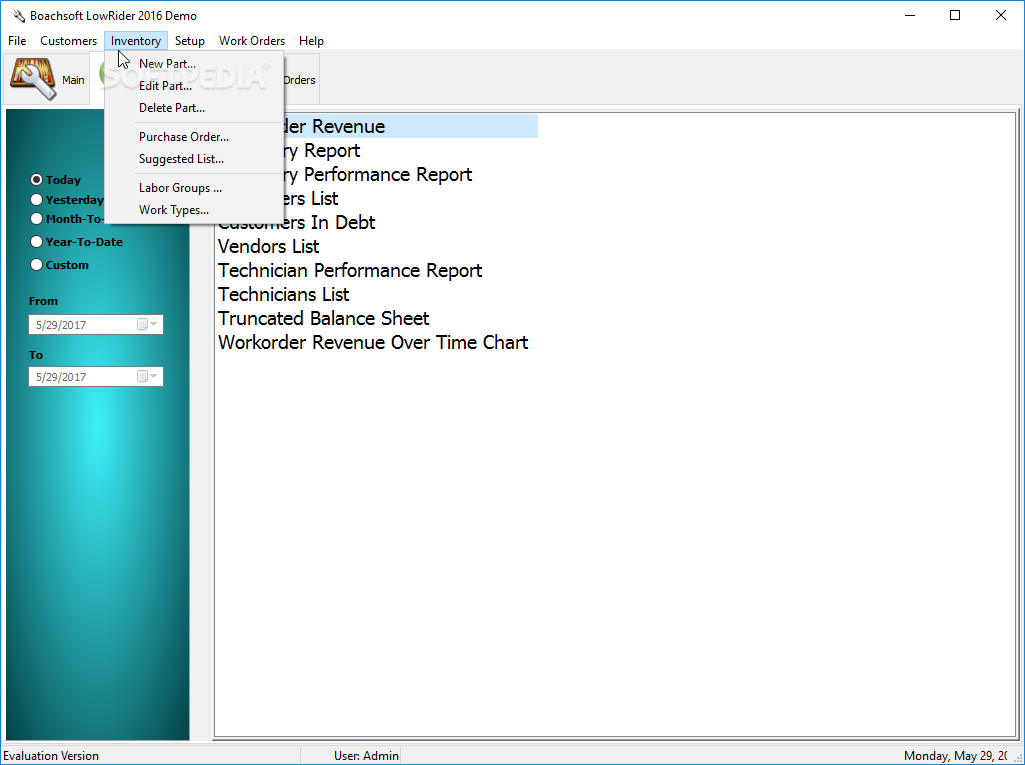Open the Help menu
Screen dimensions: 1025x765
[311, 41]
